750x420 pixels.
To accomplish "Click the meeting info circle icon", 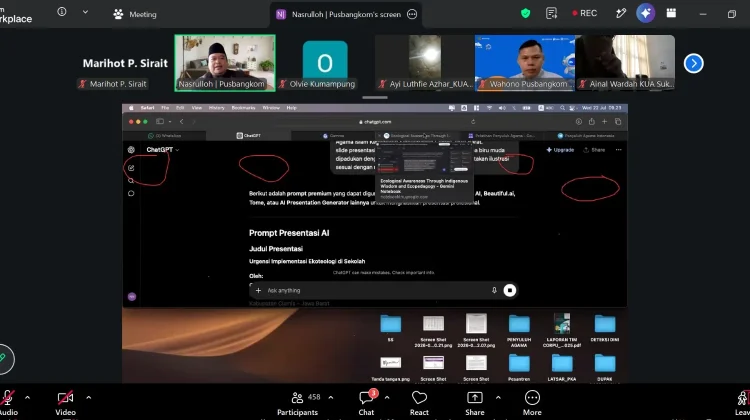I will pos(62,11).
